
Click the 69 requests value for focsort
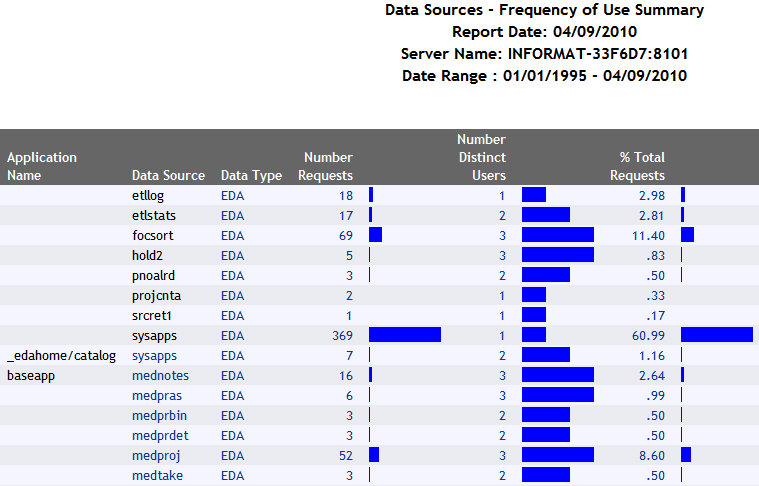pos(346,236)
